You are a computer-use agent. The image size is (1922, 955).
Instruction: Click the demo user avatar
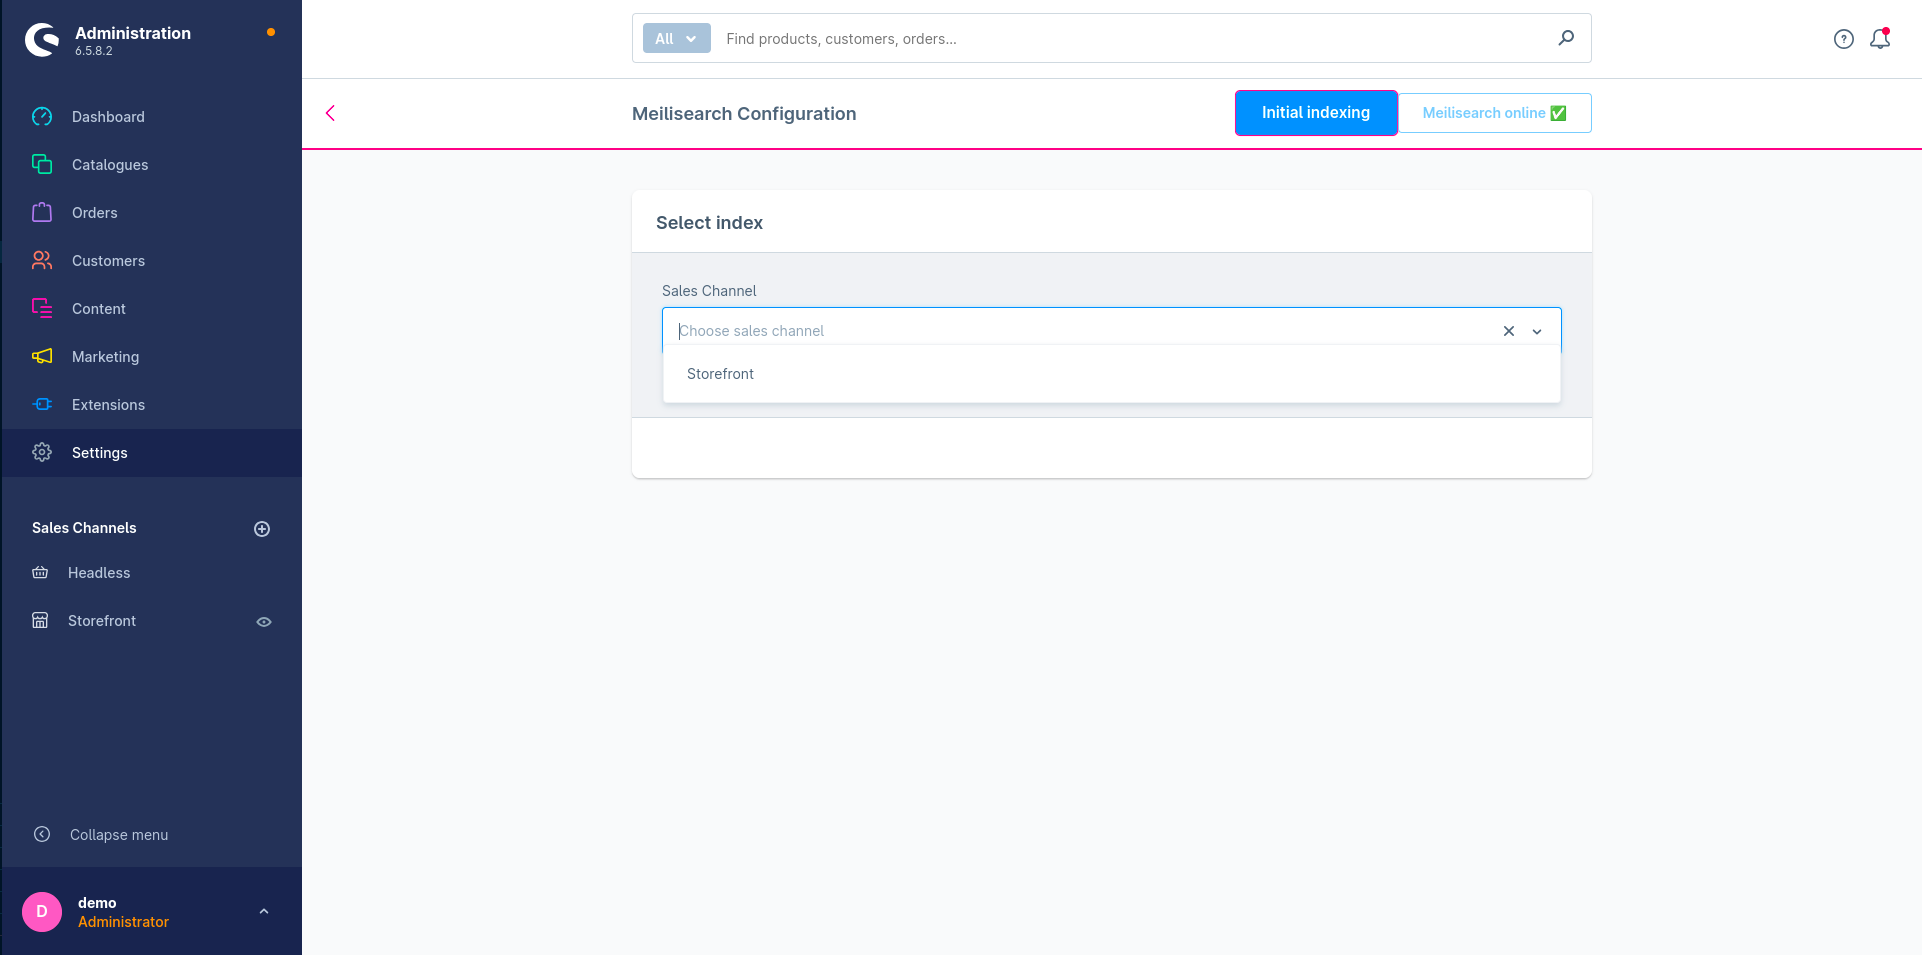pyautogui.click(x=42, y=912)
